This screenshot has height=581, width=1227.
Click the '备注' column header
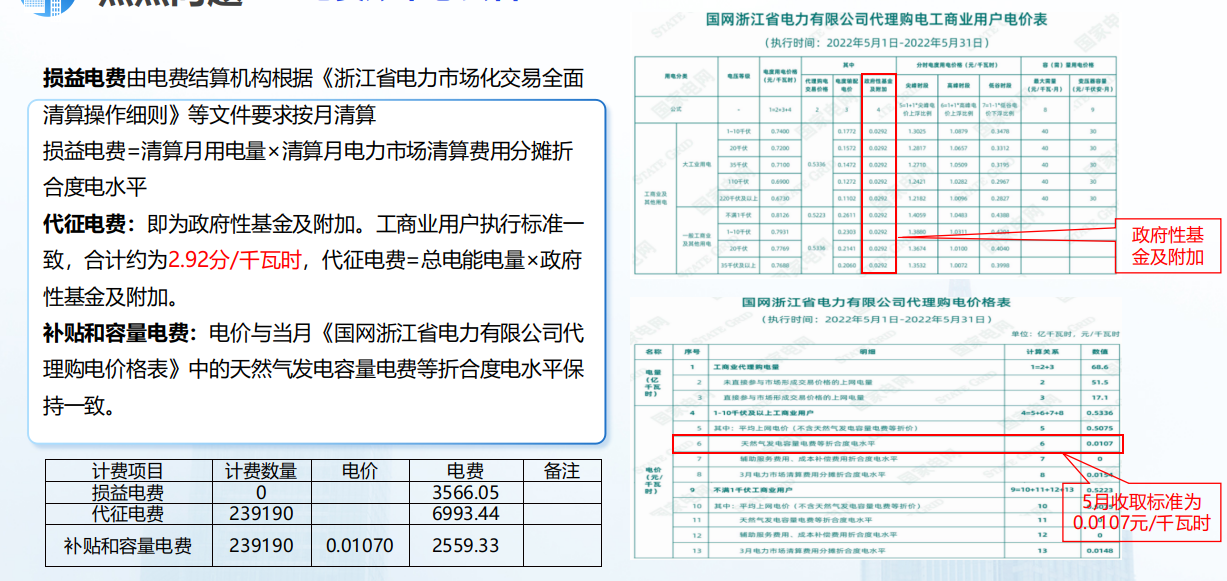point(562,470)
